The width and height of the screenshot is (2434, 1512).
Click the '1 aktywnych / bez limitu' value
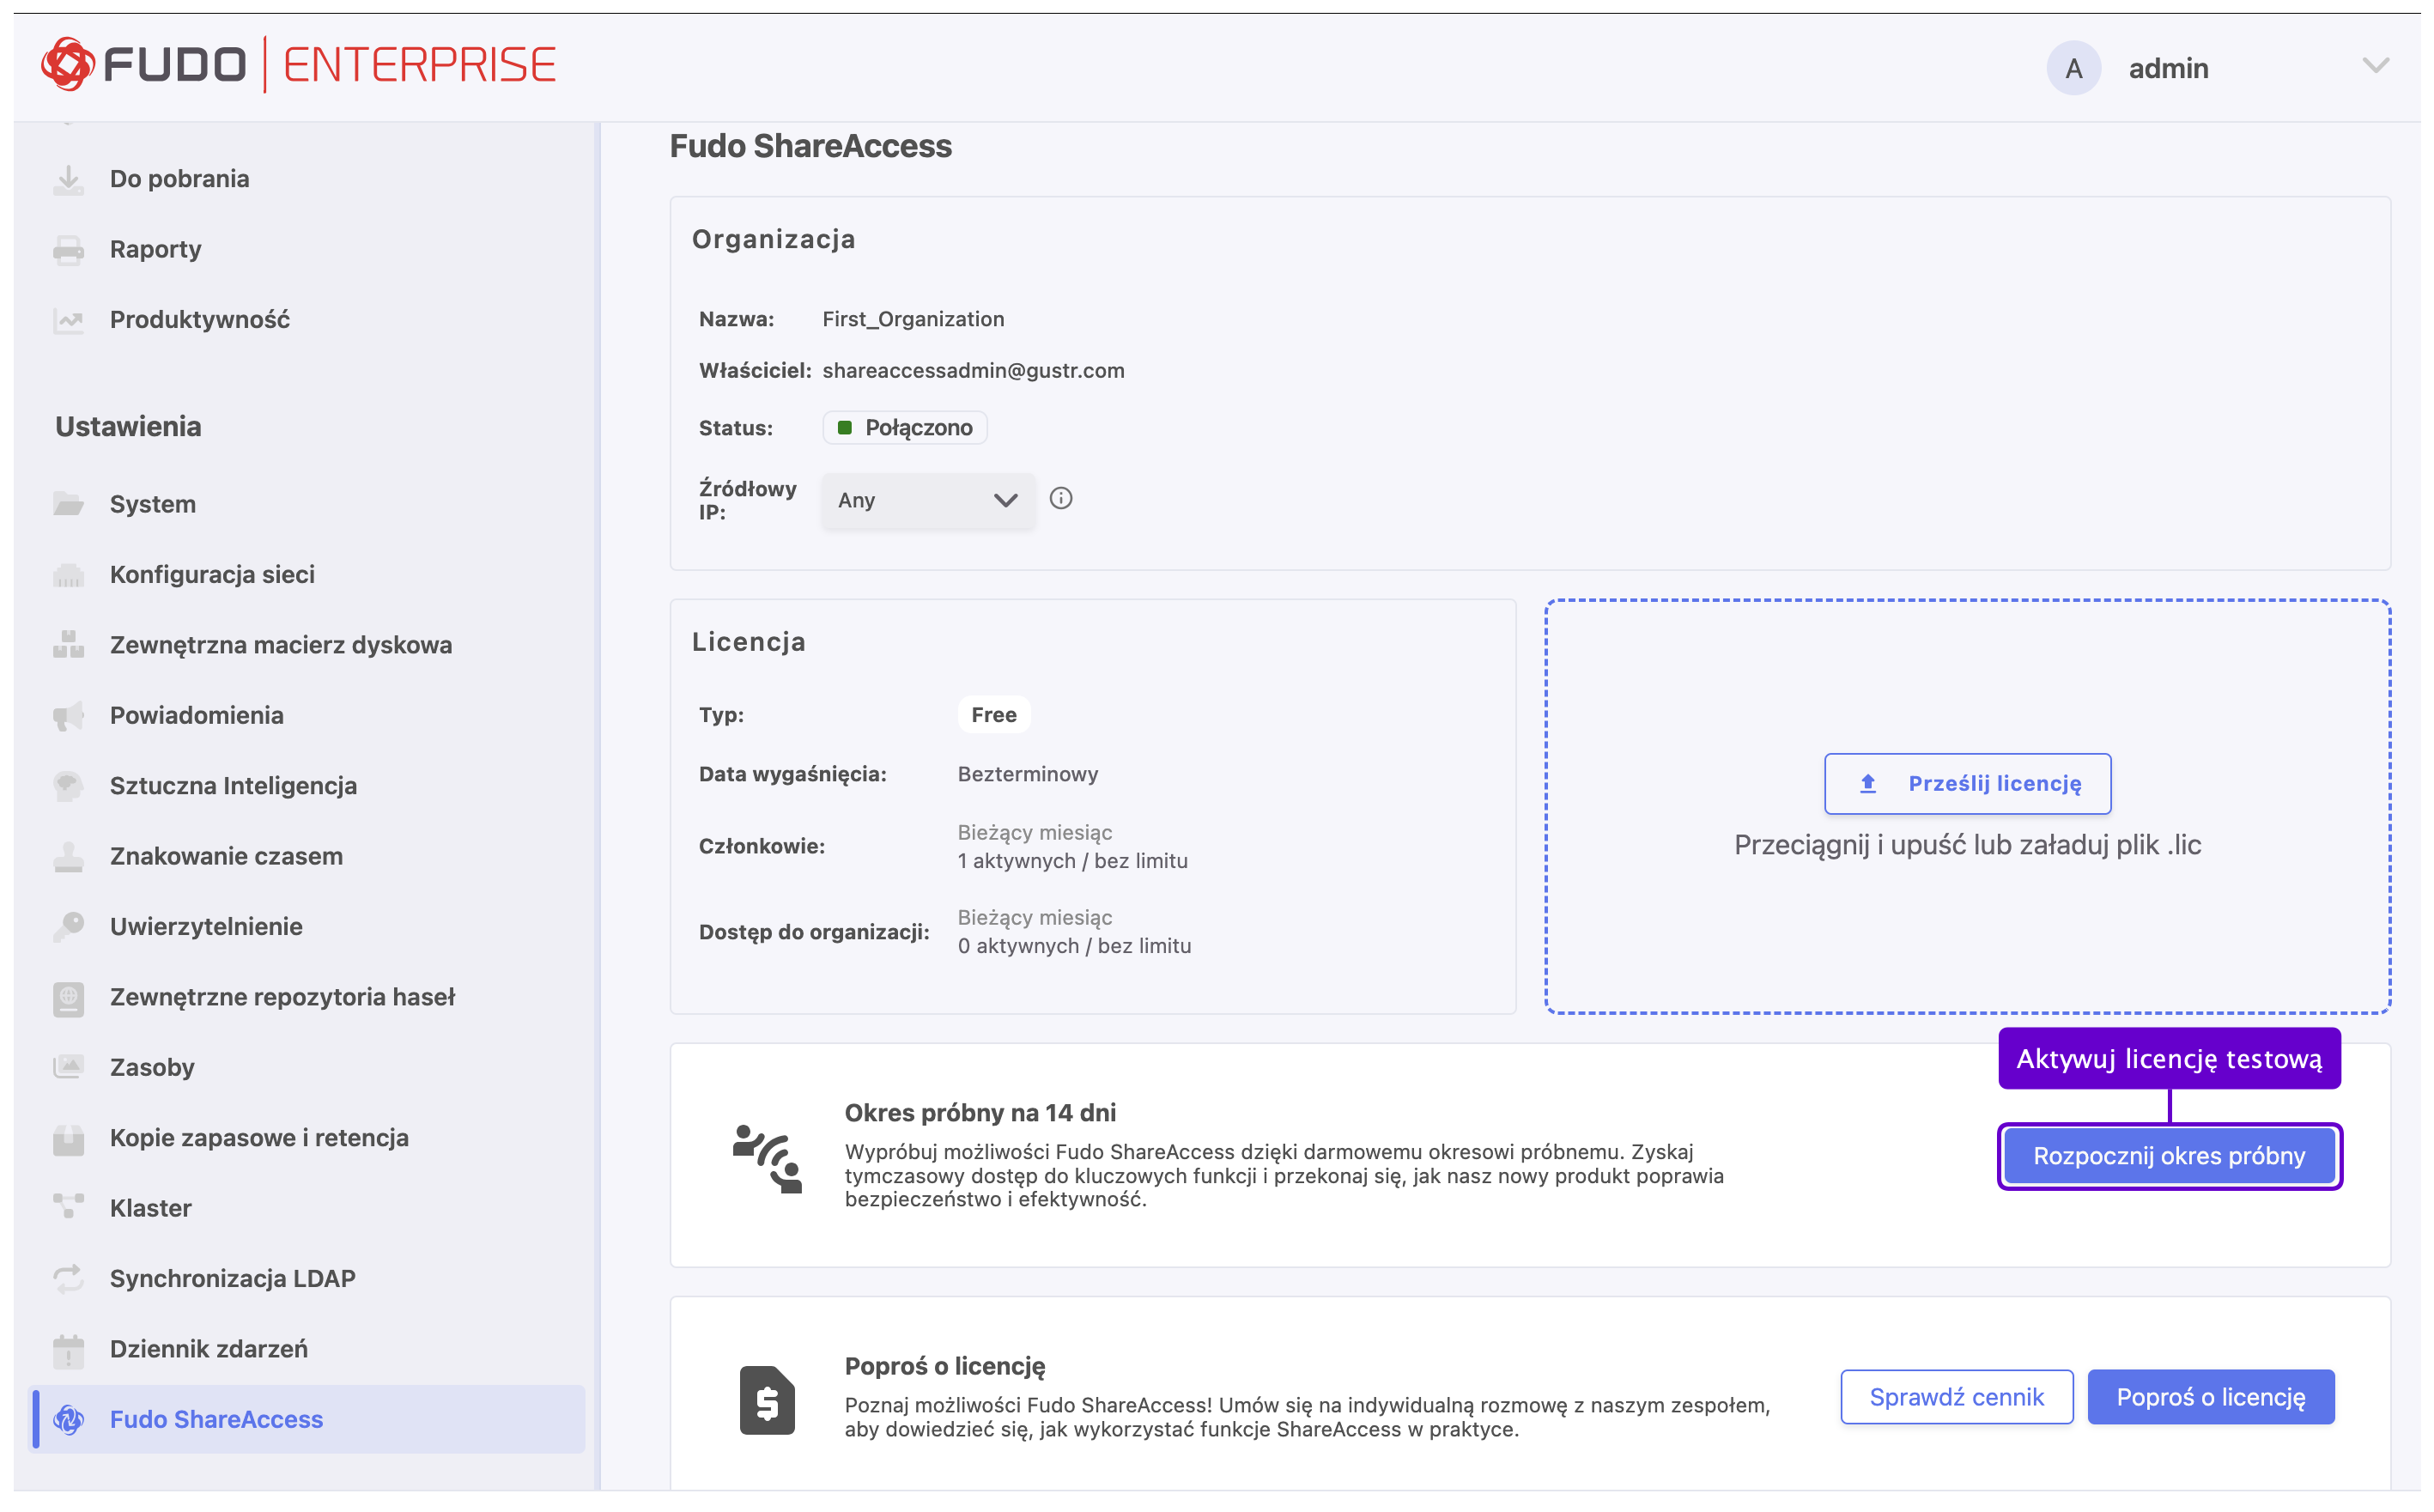(x=1072, y=862)
